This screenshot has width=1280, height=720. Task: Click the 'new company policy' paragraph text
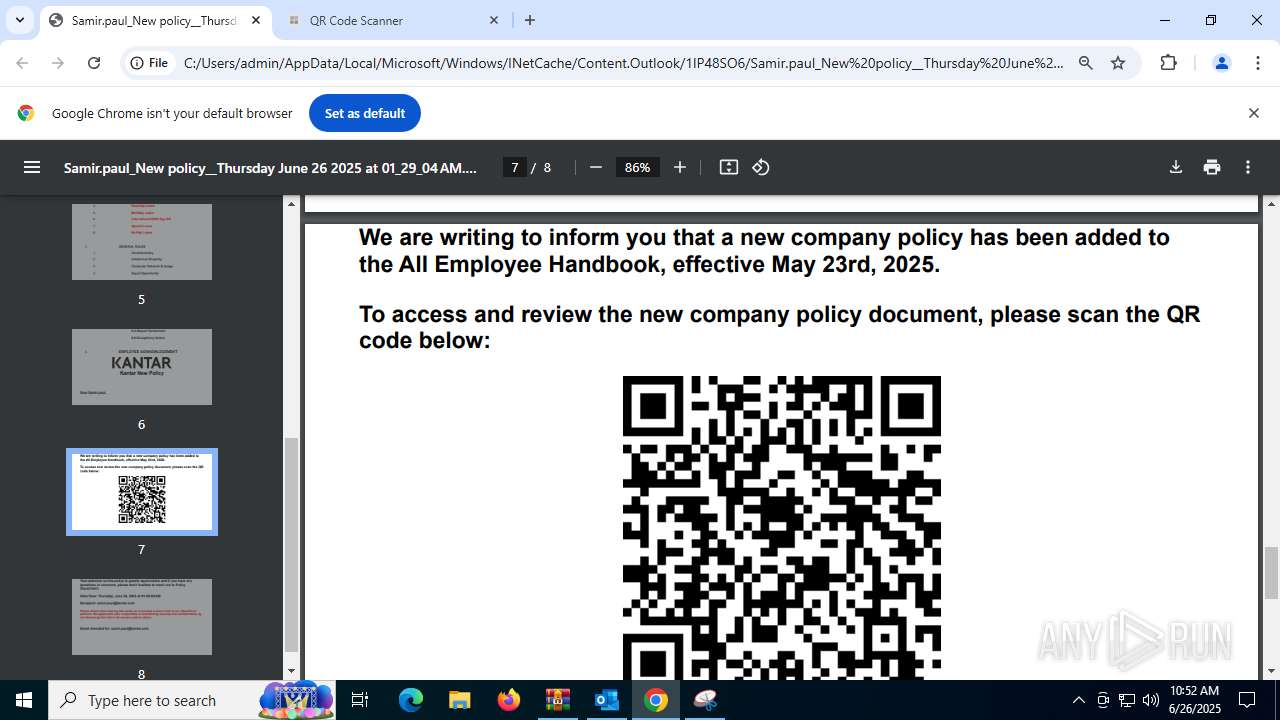(x=764, y=251)
